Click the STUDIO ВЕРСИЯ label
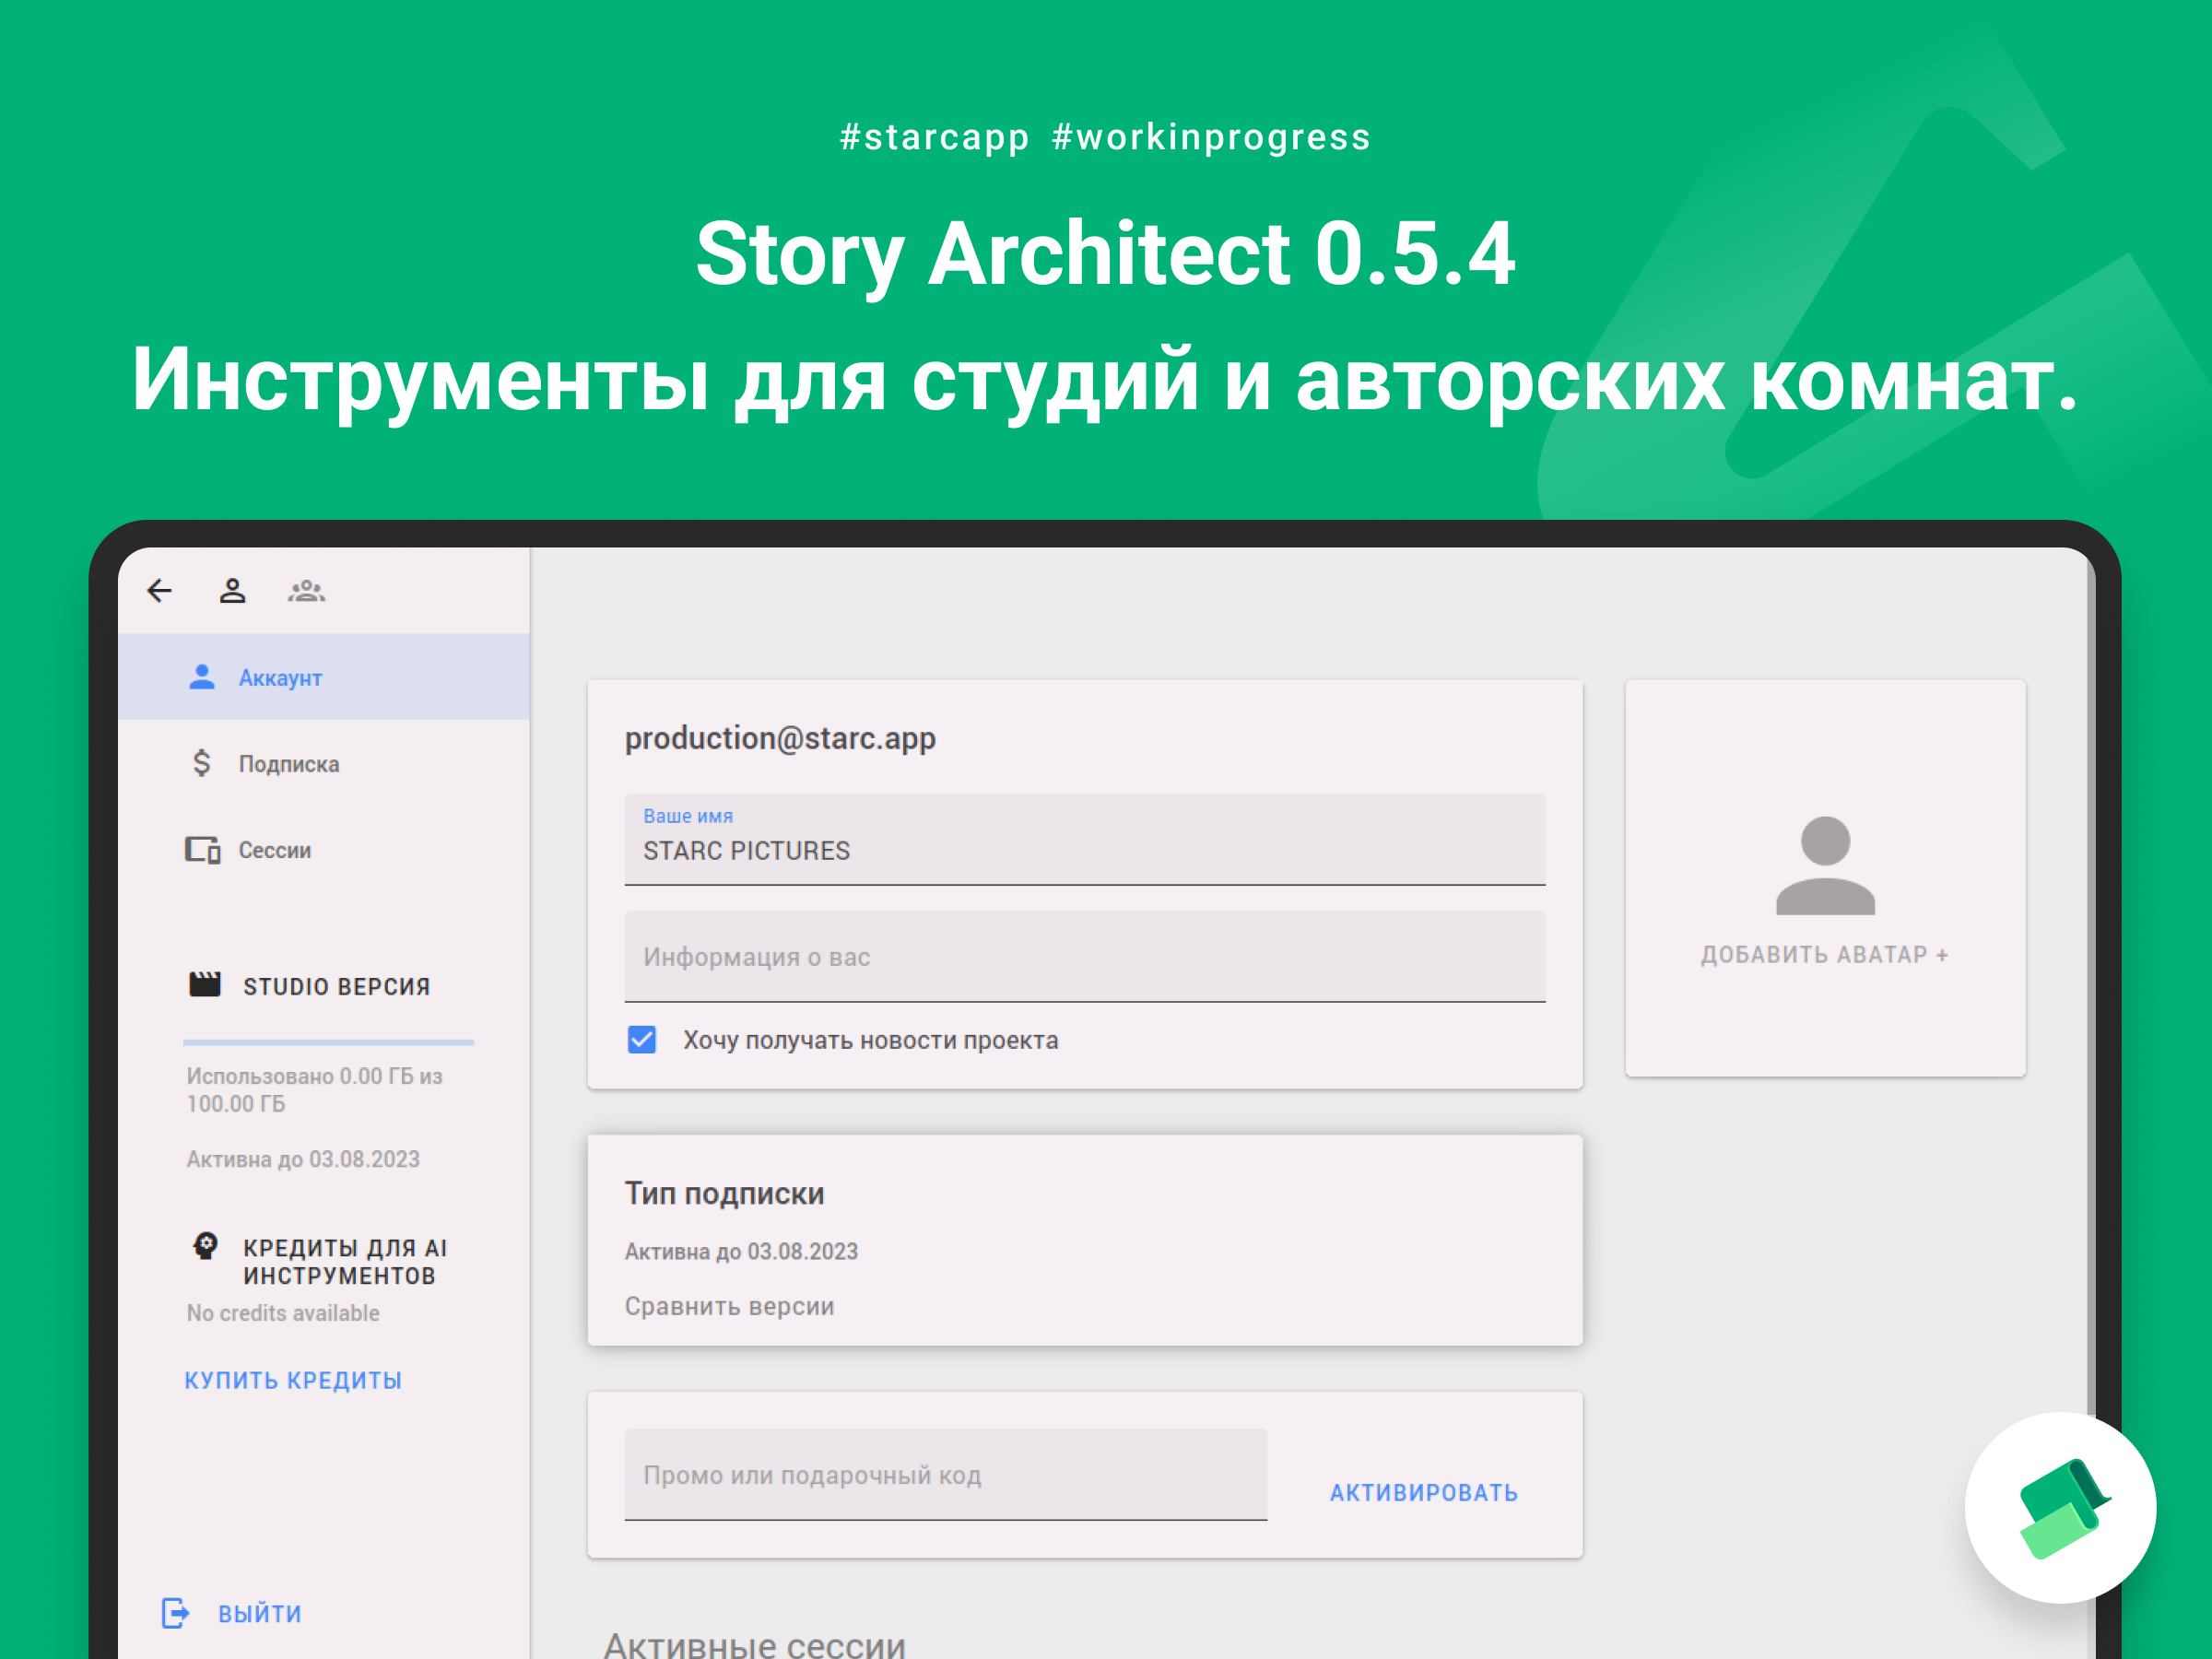 tap(337, 986)
